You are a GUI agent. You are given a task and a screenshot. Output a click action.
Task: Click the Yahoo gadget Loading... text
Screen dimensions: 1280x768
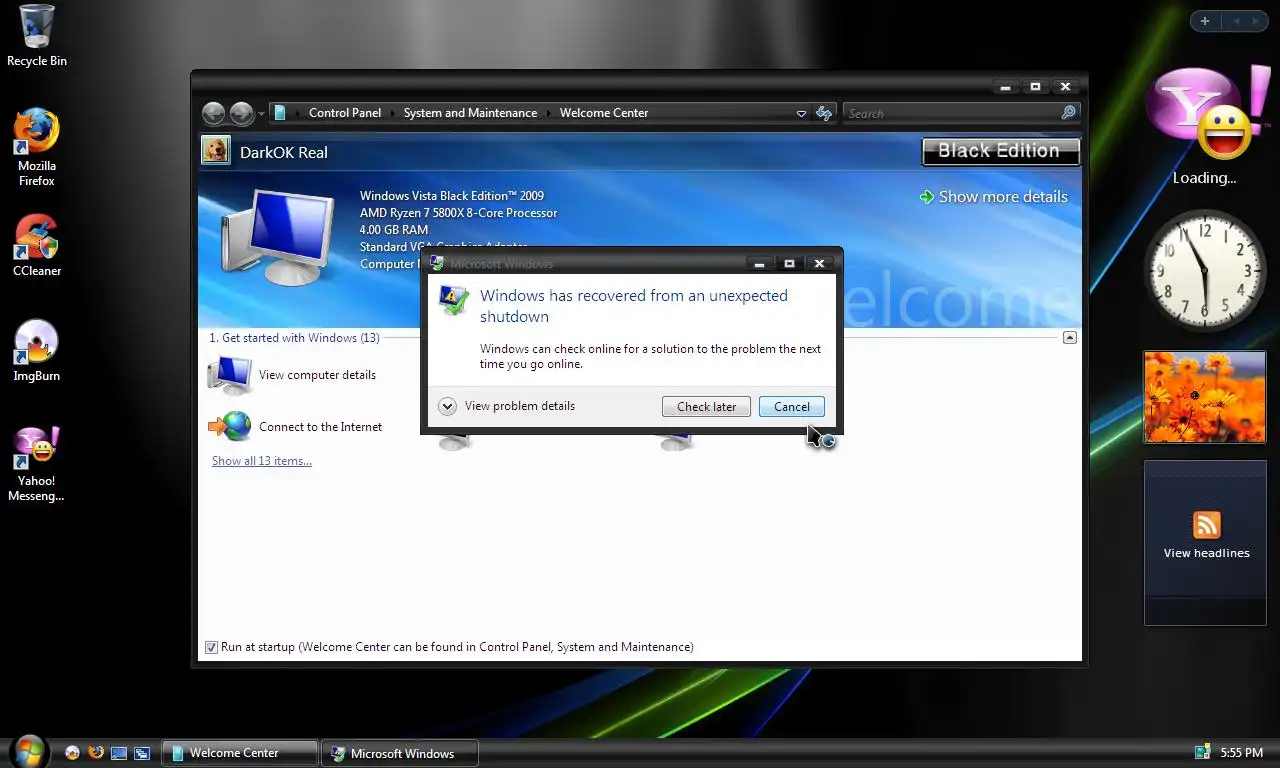click(1204, 178)
